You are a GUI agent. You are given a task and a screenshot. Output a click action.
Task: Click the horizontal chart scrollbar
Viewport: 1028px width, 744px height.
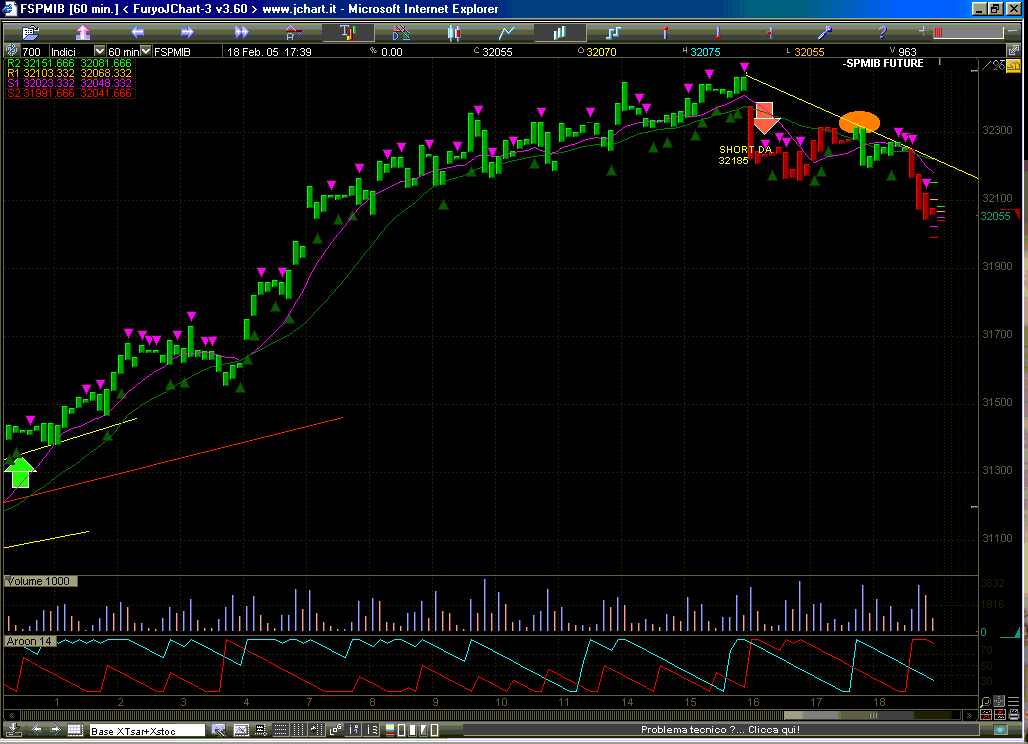click(x=500, y=716)
